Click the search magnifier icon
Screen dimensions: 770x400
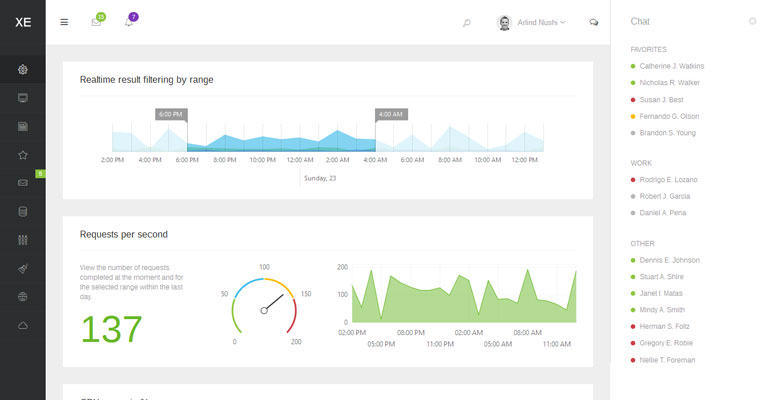466,22
